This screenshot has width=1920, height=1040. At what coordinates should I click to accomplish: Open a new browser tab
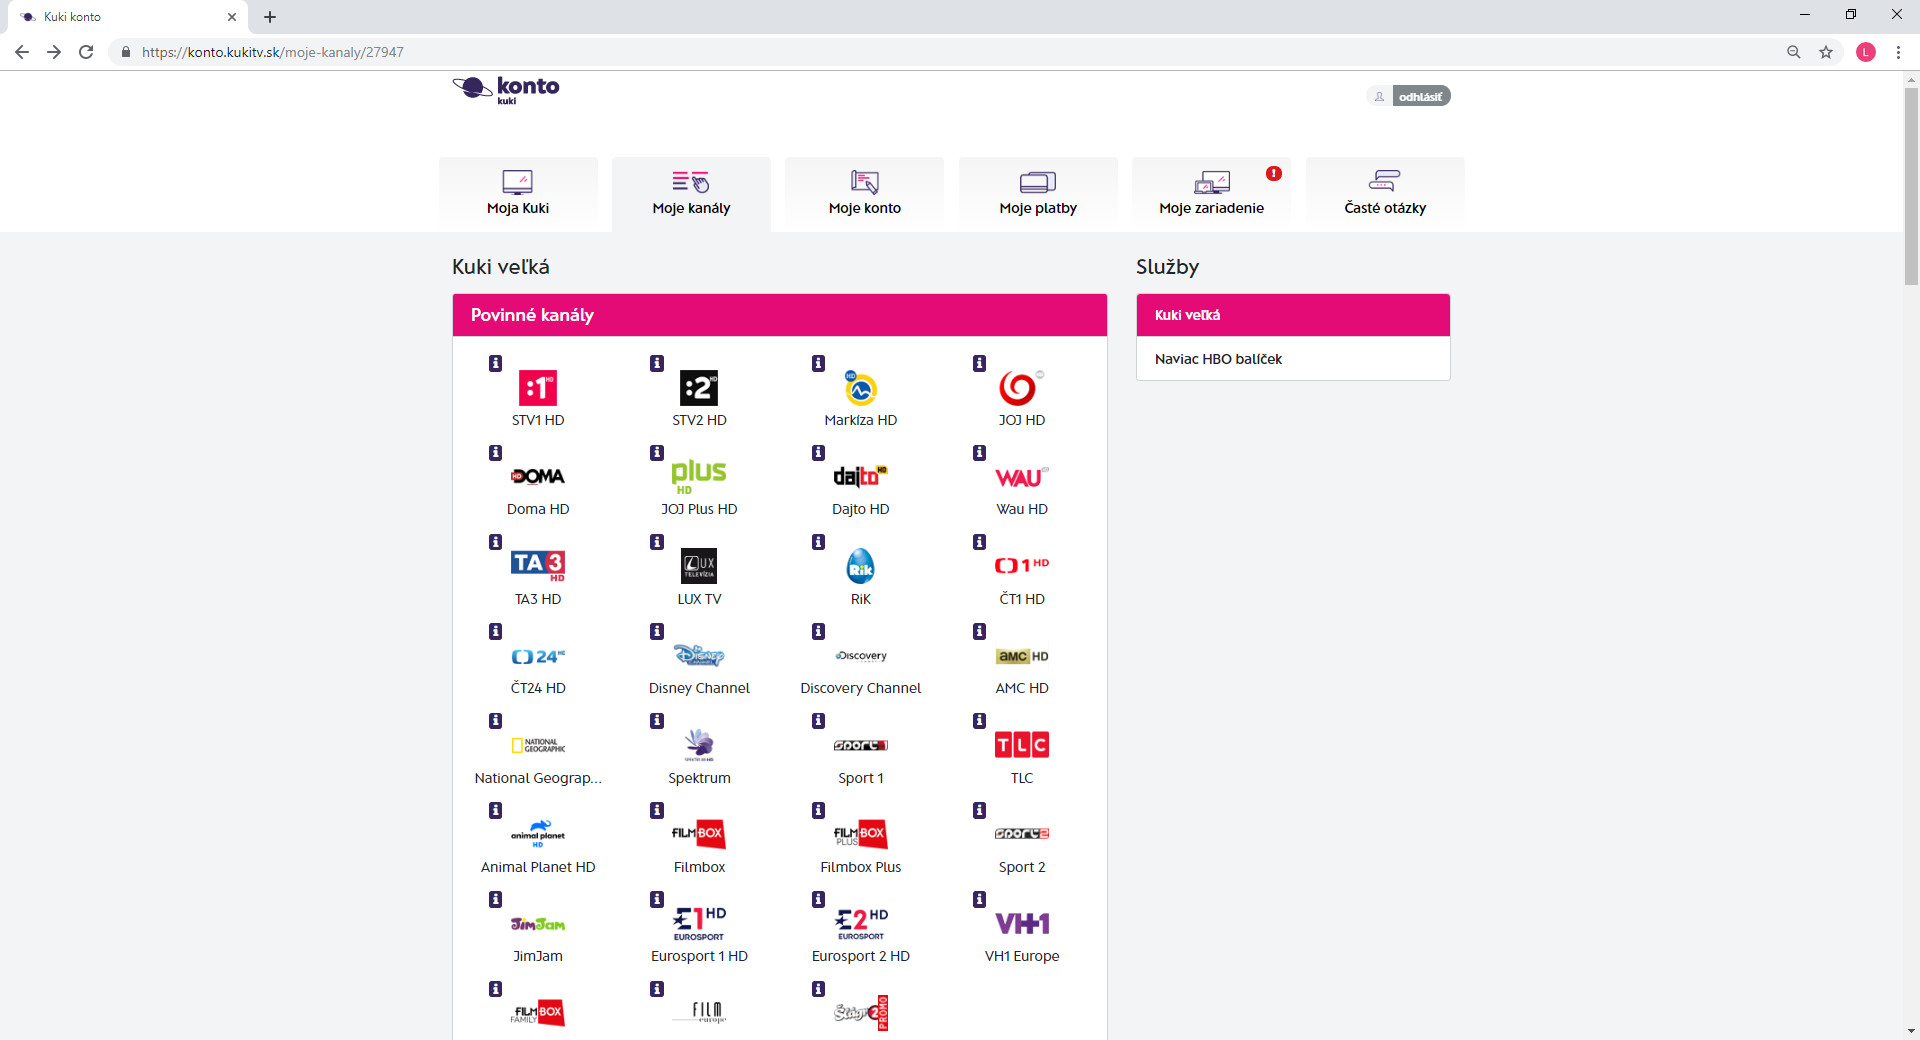click(x=270, y=17)
